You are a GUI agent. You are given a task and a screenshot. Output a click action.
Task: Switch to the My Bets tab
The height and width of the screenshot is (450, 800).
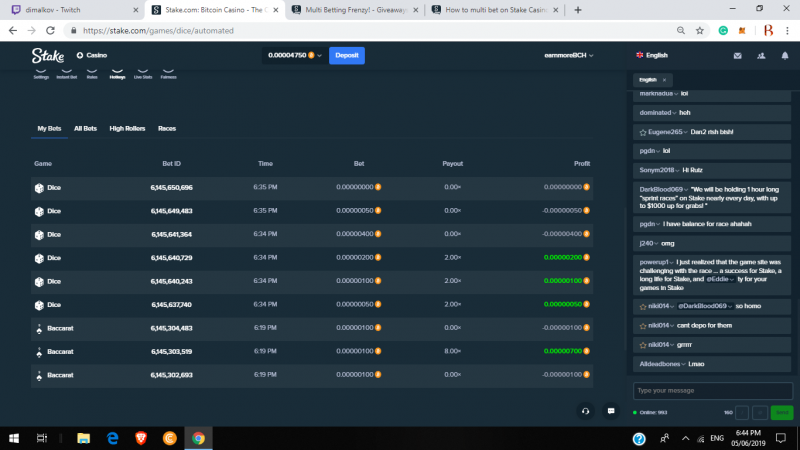[49, 129]
